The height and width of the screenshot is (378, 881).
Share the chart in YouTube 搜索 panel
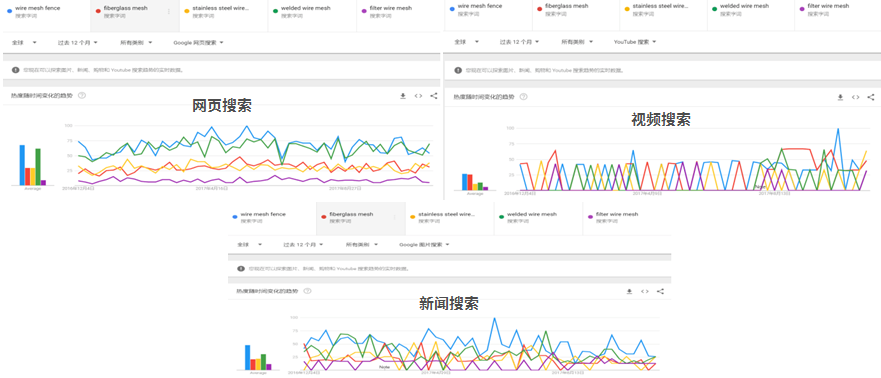(x=870, y=97)
